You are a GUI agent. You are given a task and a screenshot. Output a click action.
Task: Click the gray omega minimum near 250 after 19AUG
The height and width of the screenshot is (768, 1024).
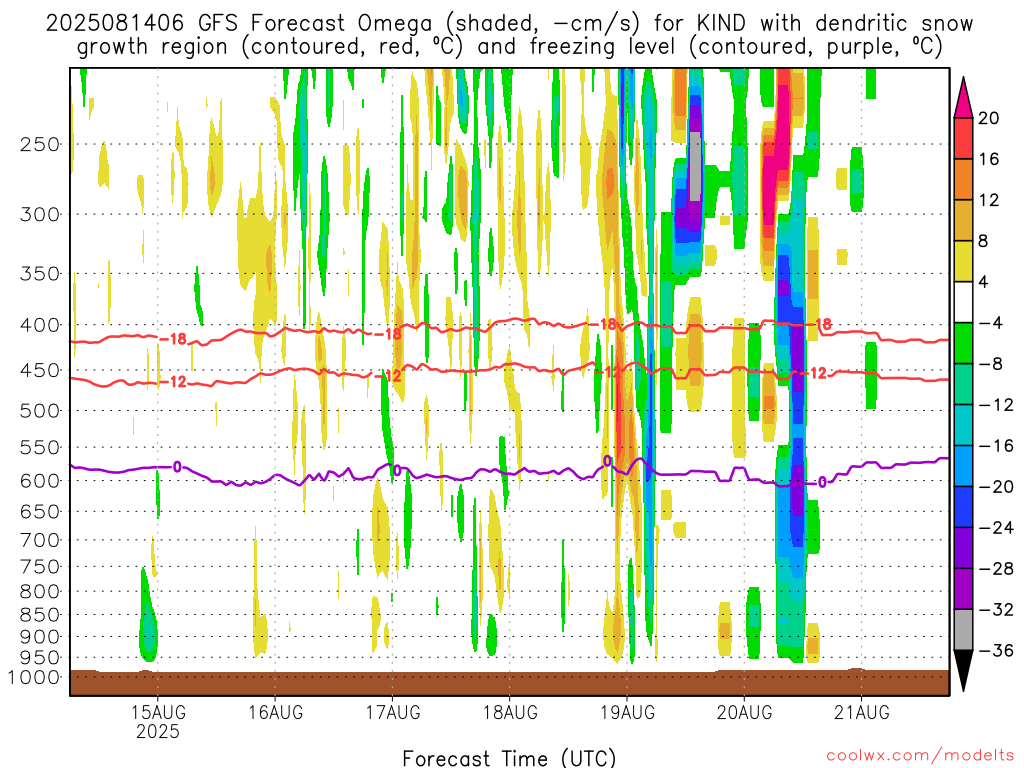pyautogui.click(x=696, y=165)
